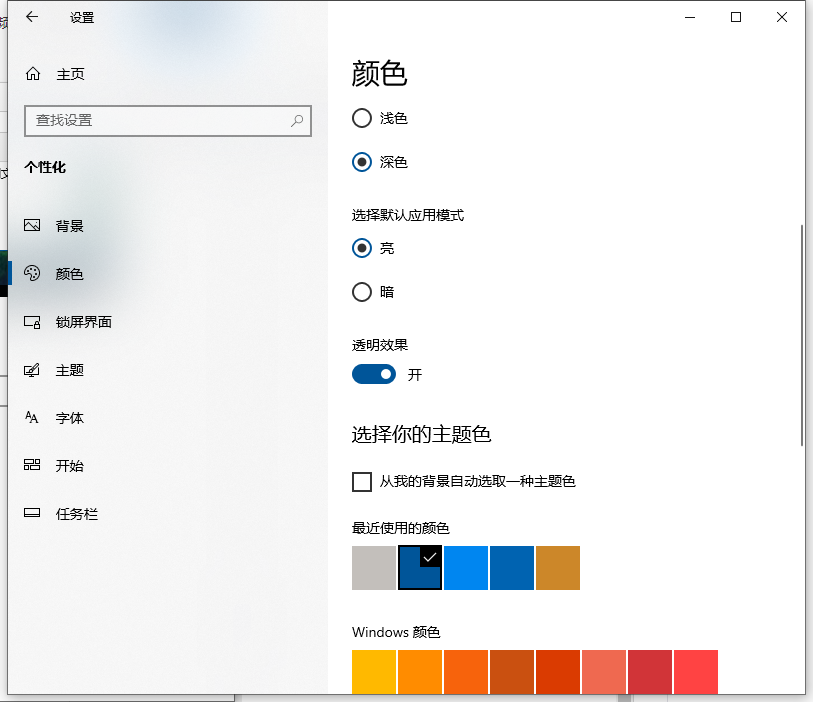The height and width of the screenshot is (702, 813).
Task: Open the 背景 (Background) settings section
Action: [x=68, y=225]
